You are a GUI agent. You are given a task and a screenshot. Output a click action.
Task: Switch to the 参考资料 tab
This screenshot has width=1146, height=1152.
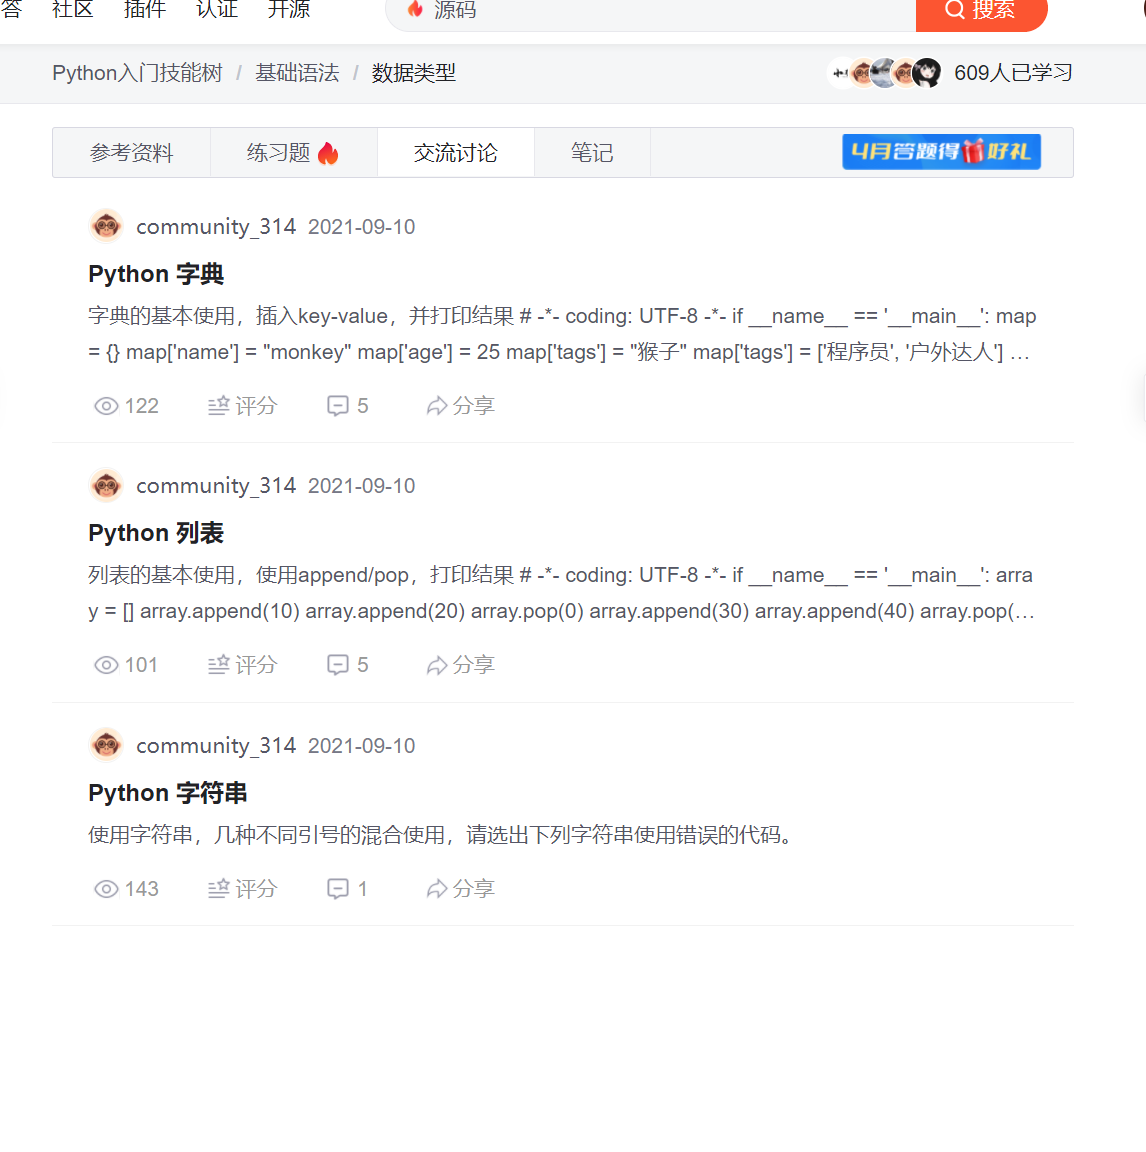131,153
